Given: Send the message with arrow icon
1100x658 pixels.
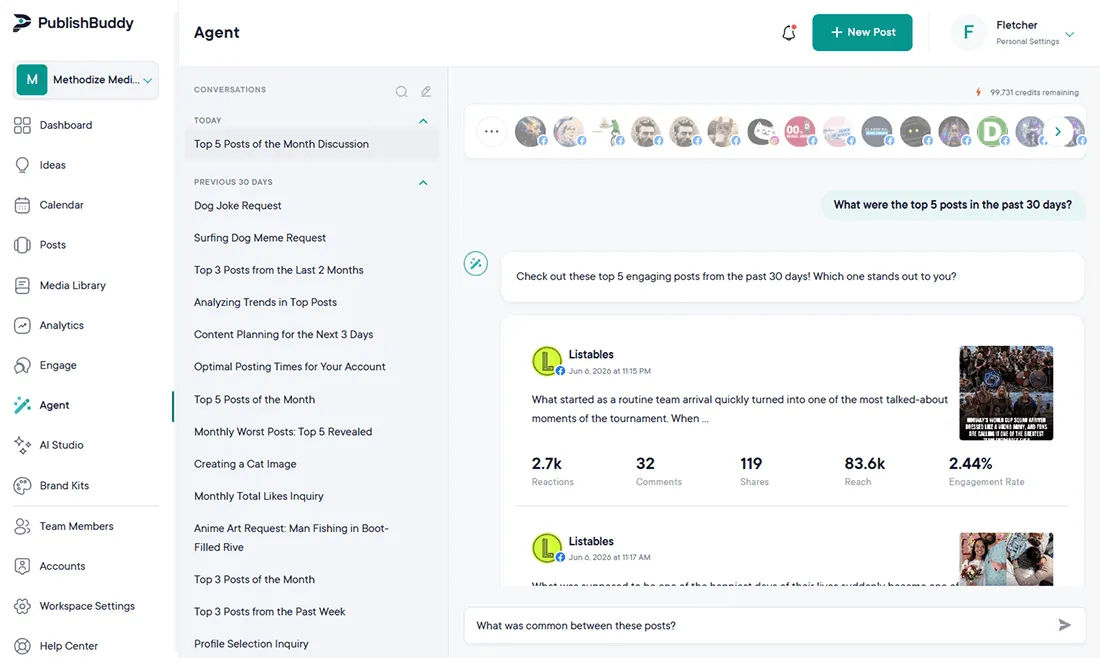Looking at the screenshot, I should click(x=1064, y=625).
